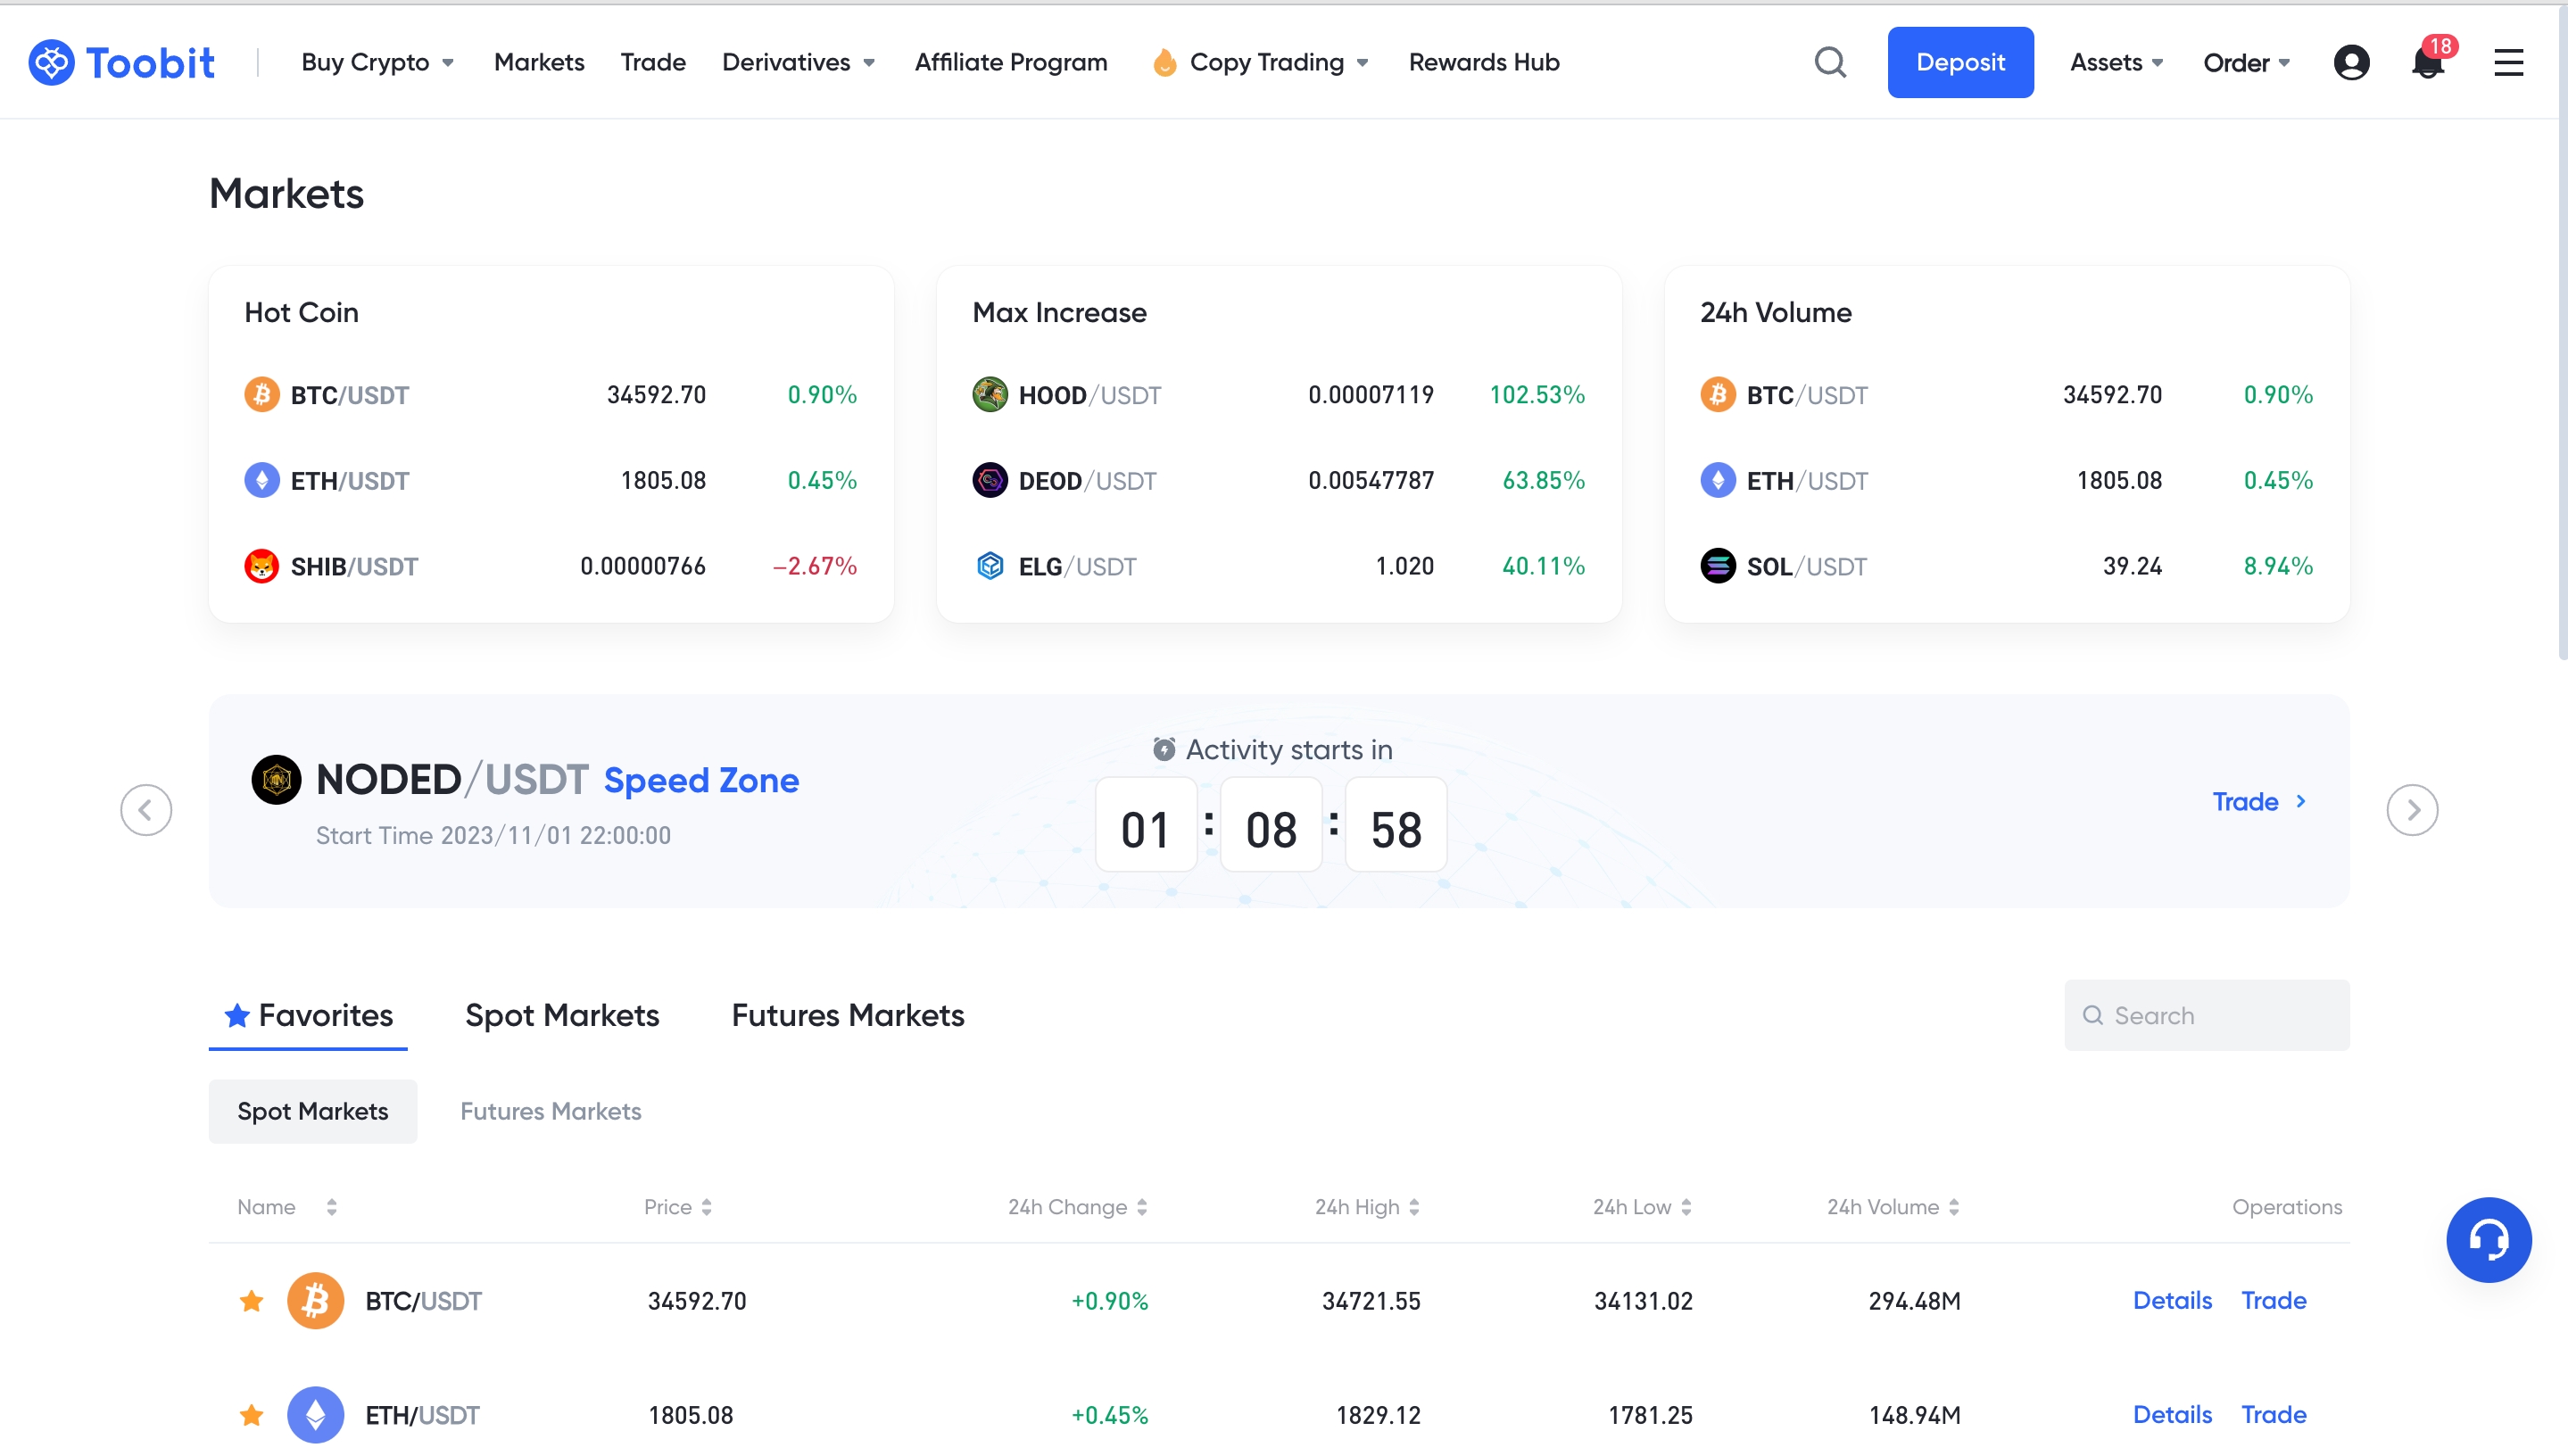Open the user profile icon
The height and width of the screenshot is (1456, 2568).
[2351, 62]
